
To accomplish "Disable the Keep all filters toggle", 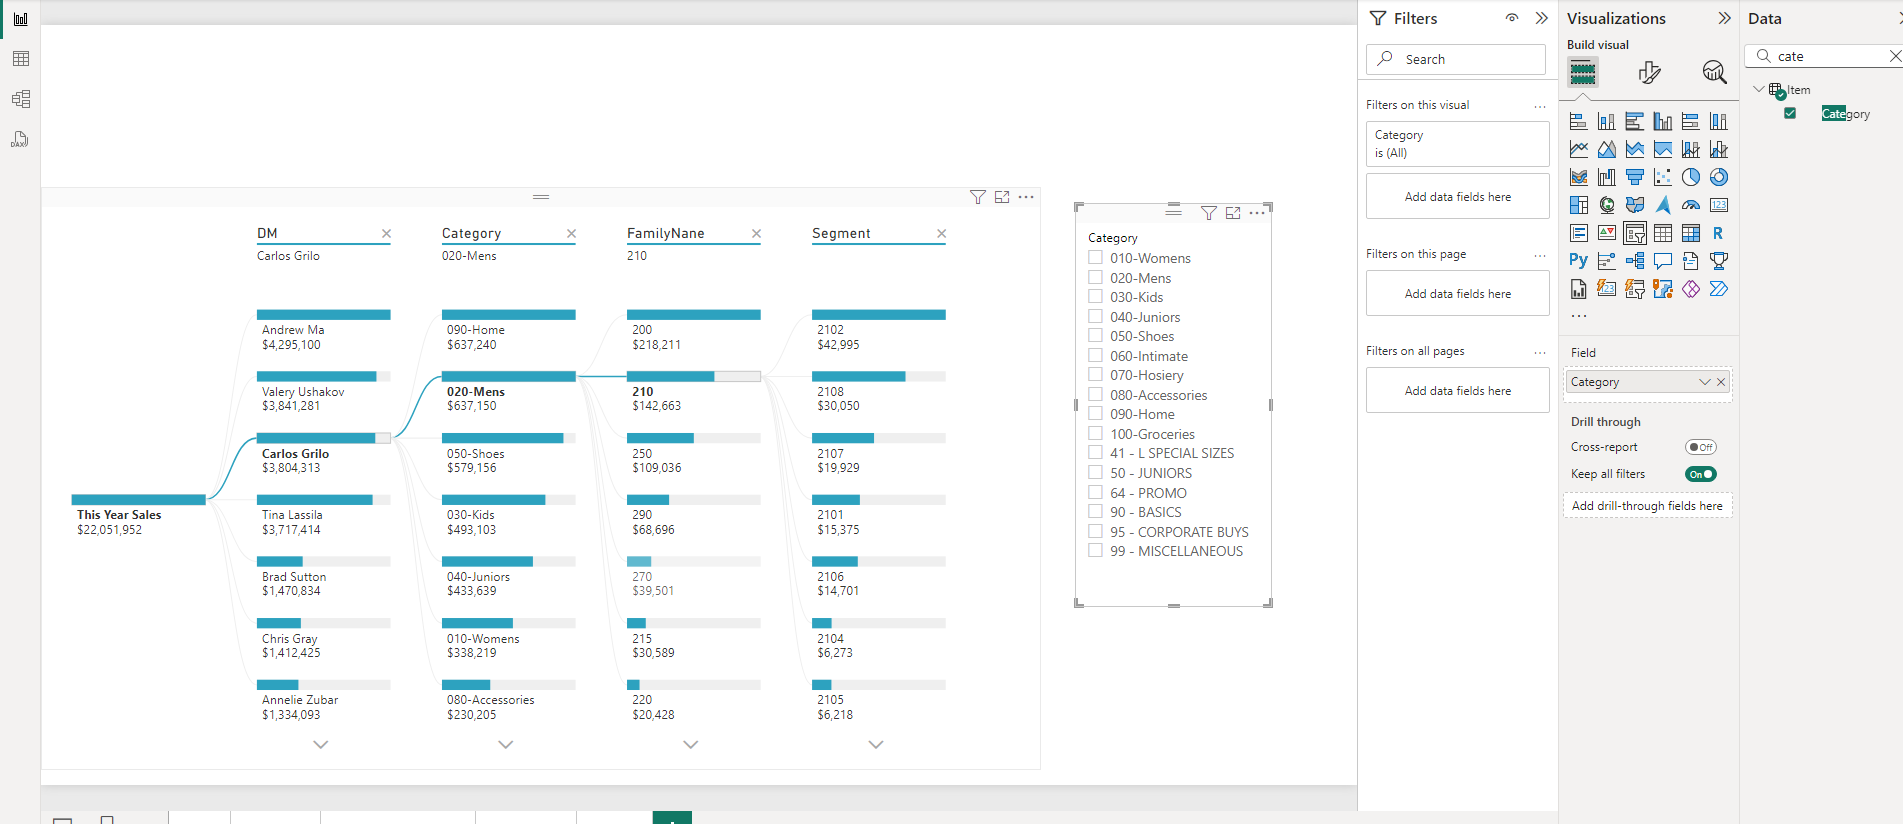I will pos(1700,474).
